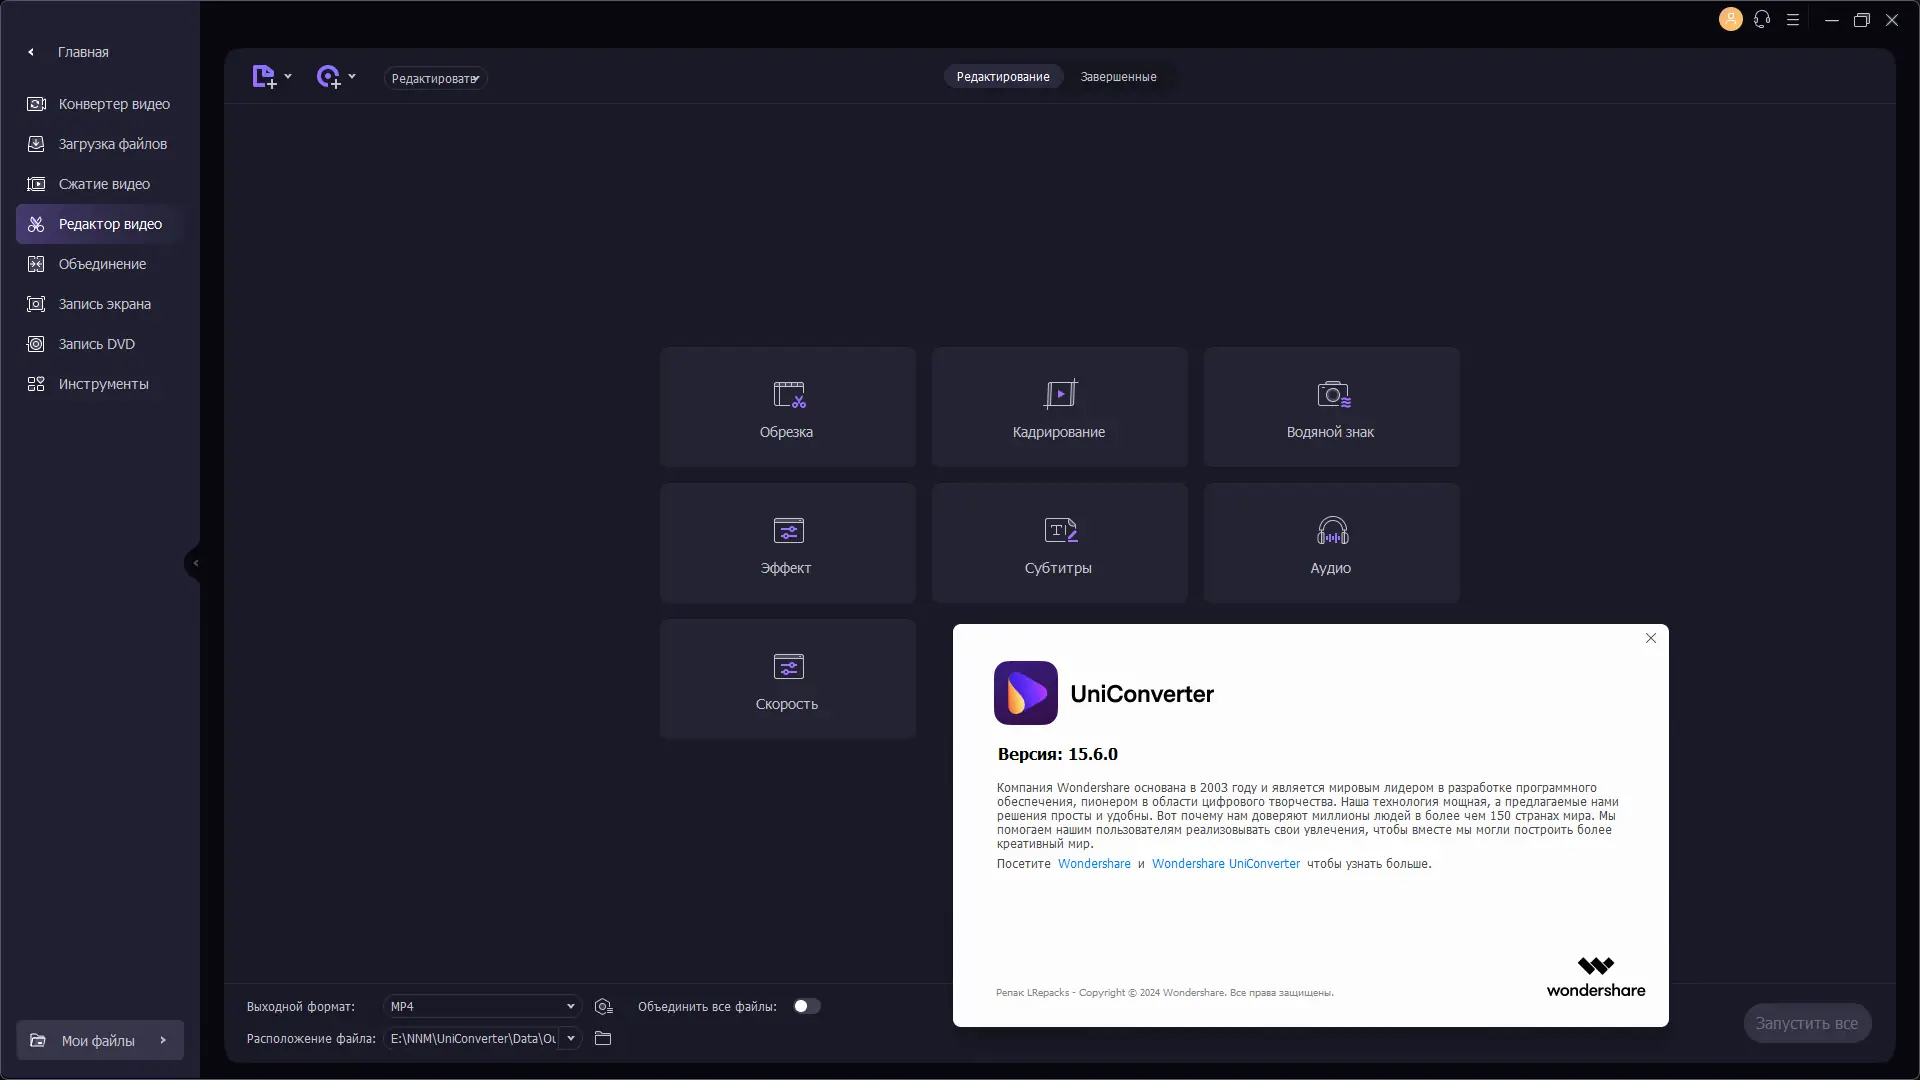Close the UniConverter about dialog
The height and width of the screenshot is (1080, 1920).
coord(1651,638)
